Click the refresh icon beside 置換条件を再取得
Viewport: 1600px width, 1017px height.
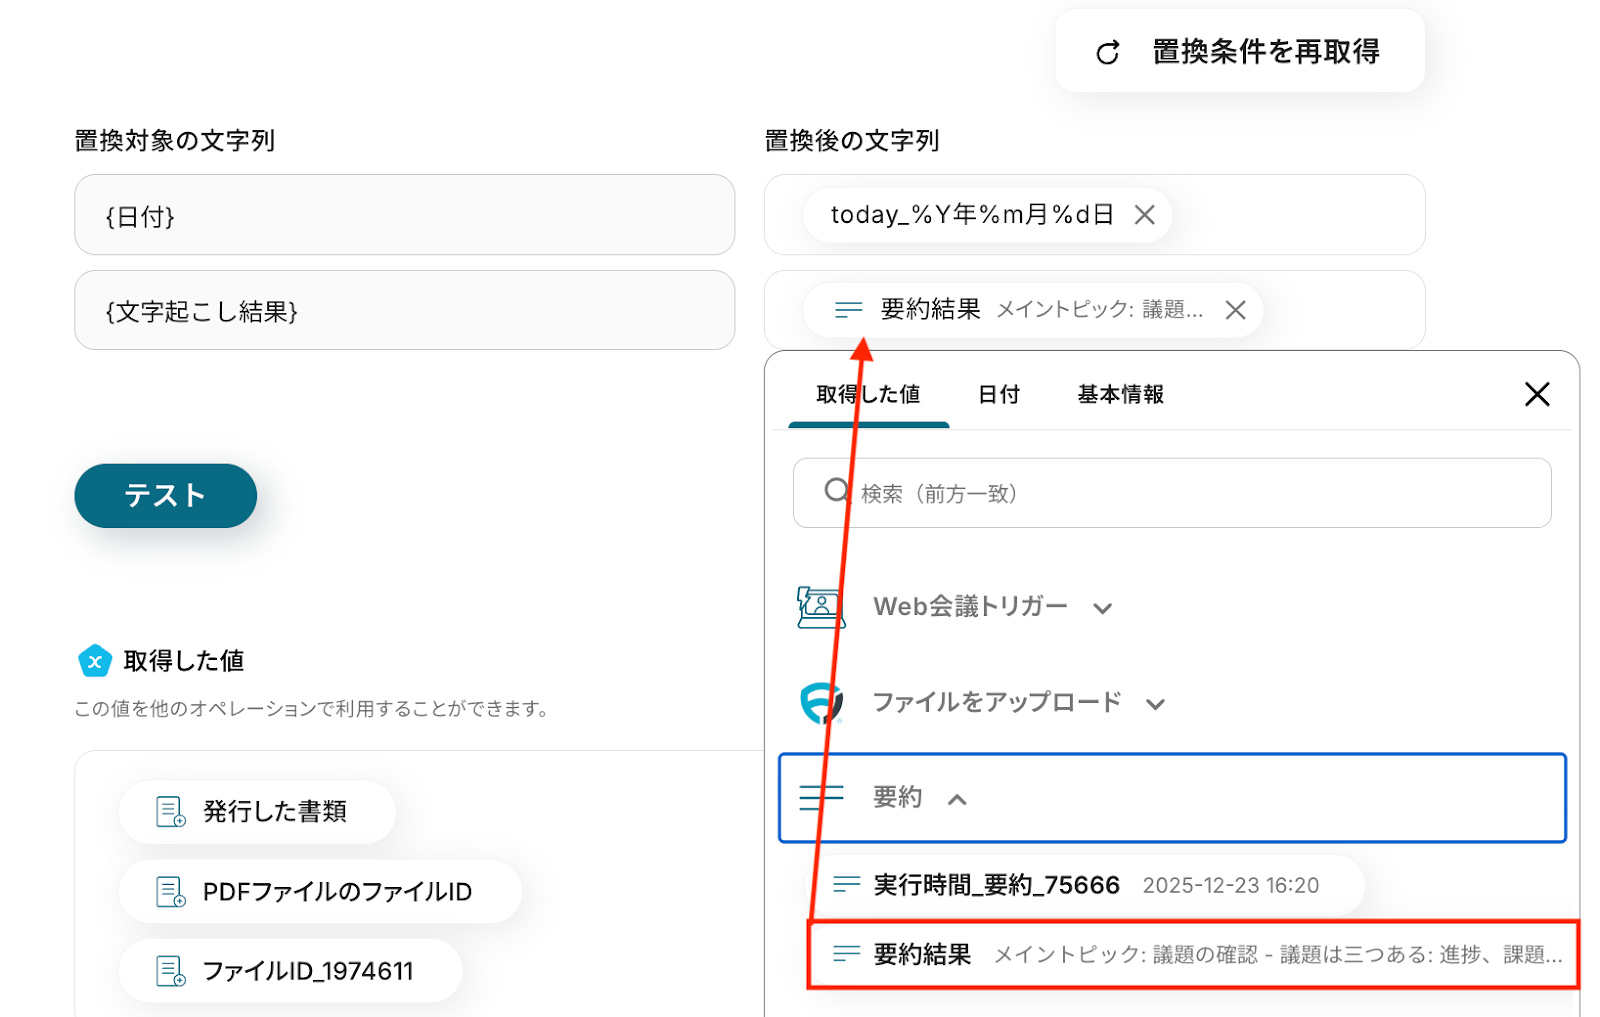click(x=1107, y=53)
